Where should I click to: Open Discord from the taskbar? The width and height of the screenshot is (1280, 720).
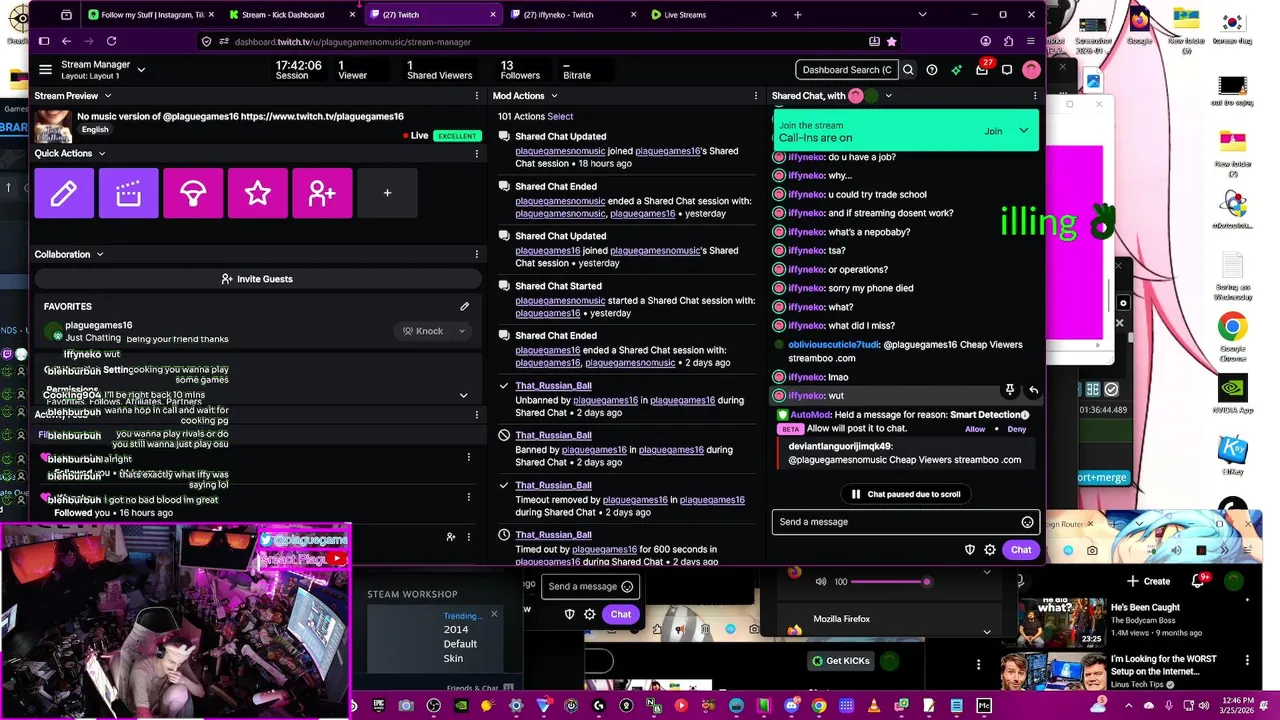click(792, 706)
